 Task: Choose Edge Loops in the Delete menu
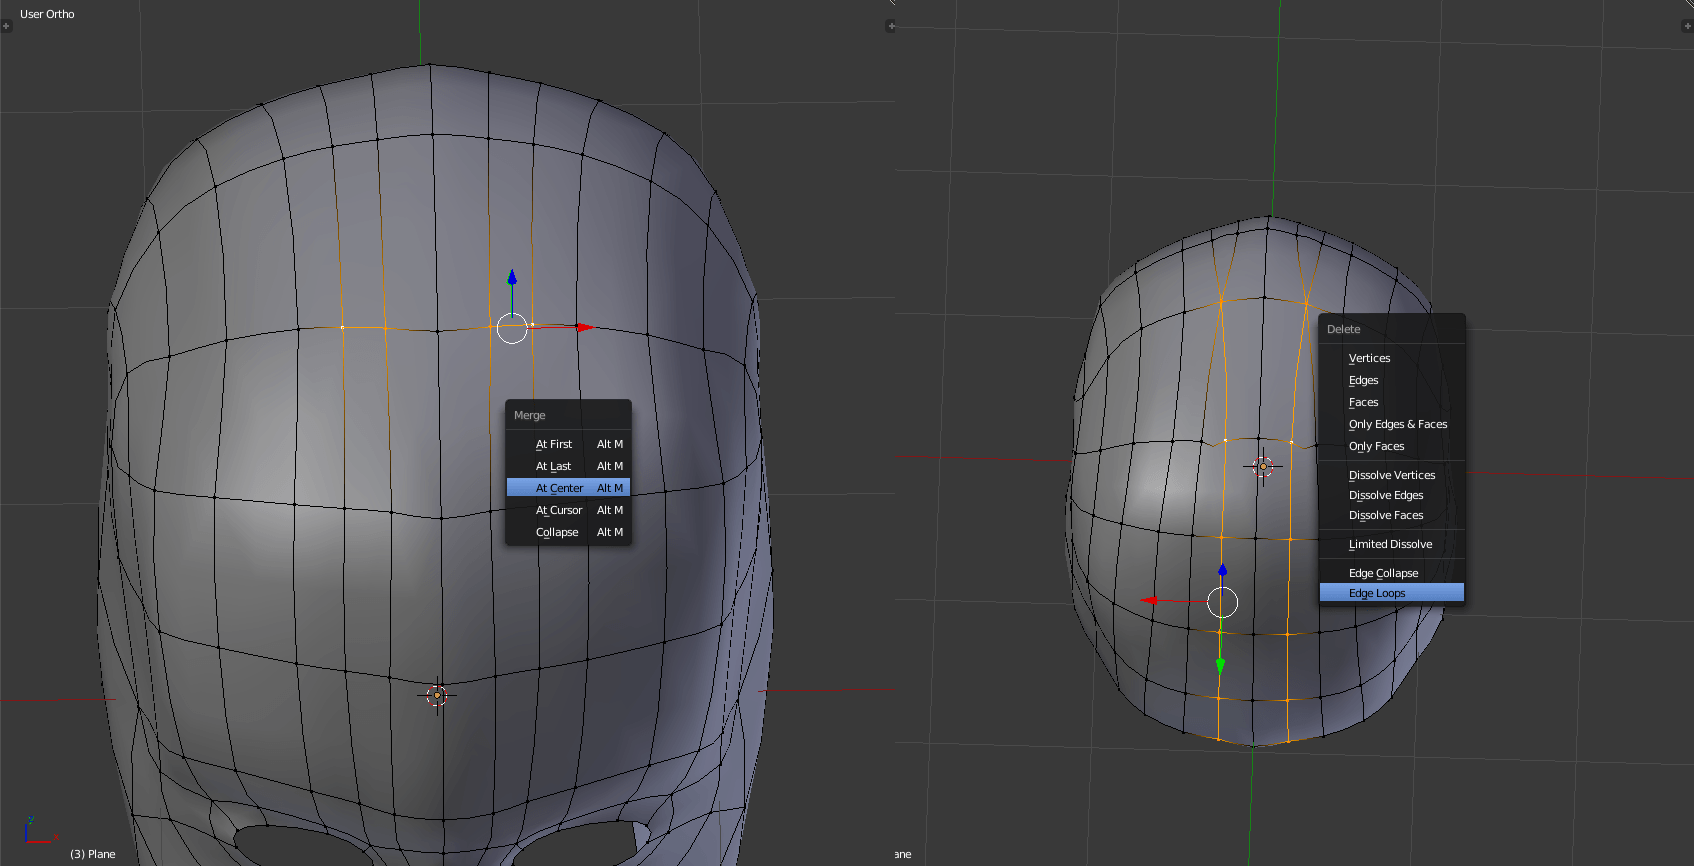1377,593
